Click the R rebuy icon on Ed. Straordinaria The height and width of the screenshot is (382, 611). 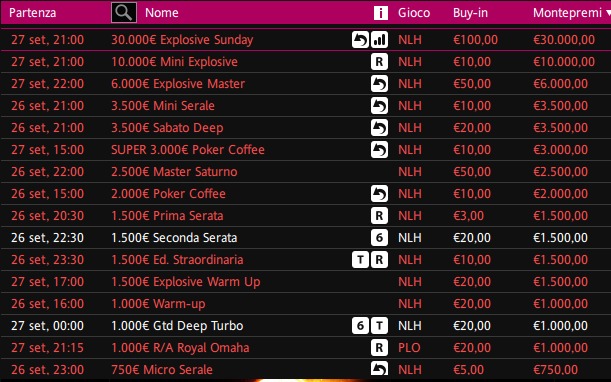[379, 260]
